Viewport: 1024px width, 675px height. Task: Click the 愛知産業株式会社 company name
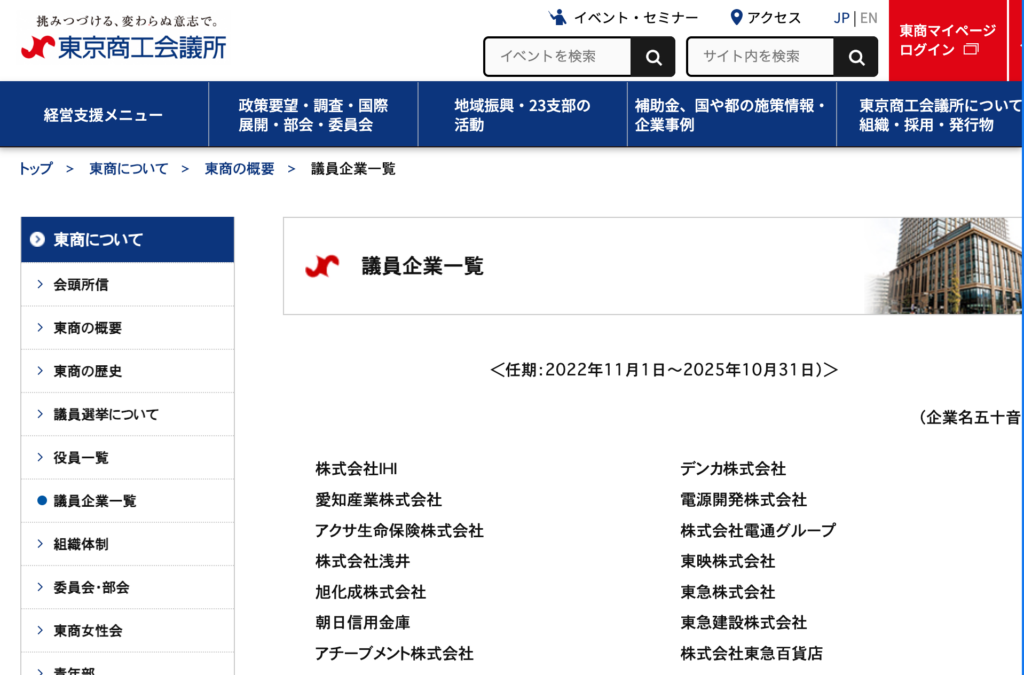click(x=379, y=499)
